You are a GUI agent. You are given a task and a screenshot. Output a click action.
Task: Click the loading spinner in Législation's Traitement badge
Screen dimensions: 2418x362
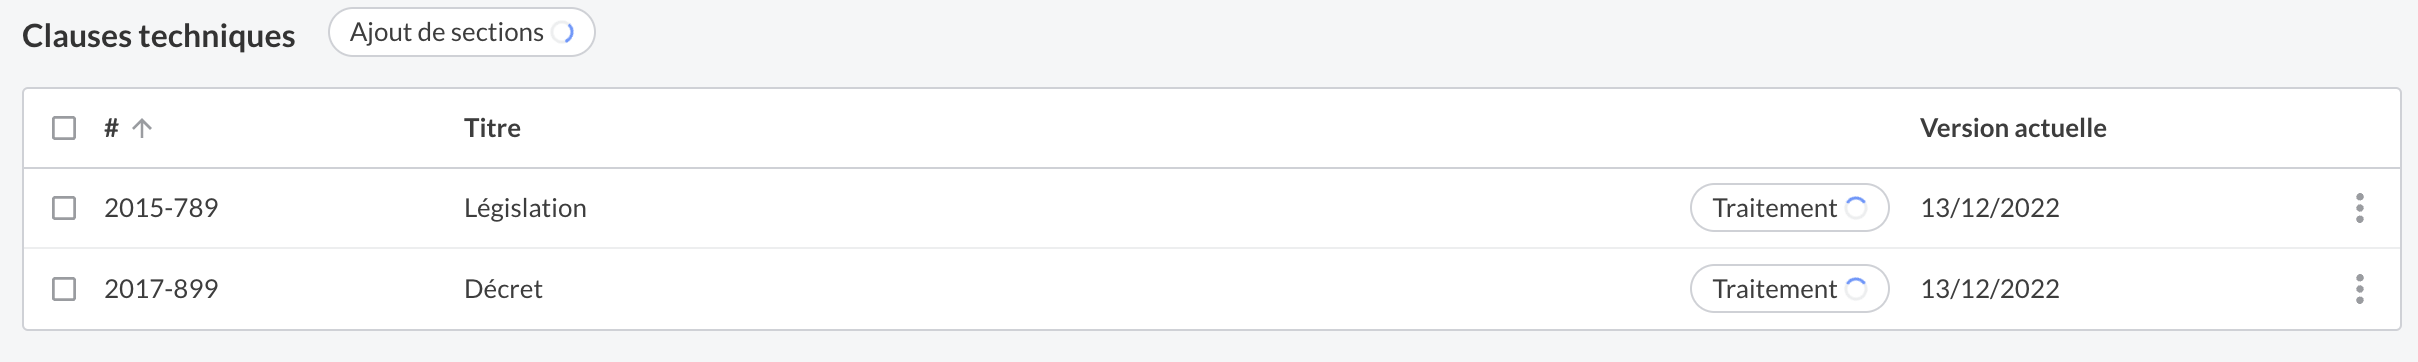point(1856,208)
